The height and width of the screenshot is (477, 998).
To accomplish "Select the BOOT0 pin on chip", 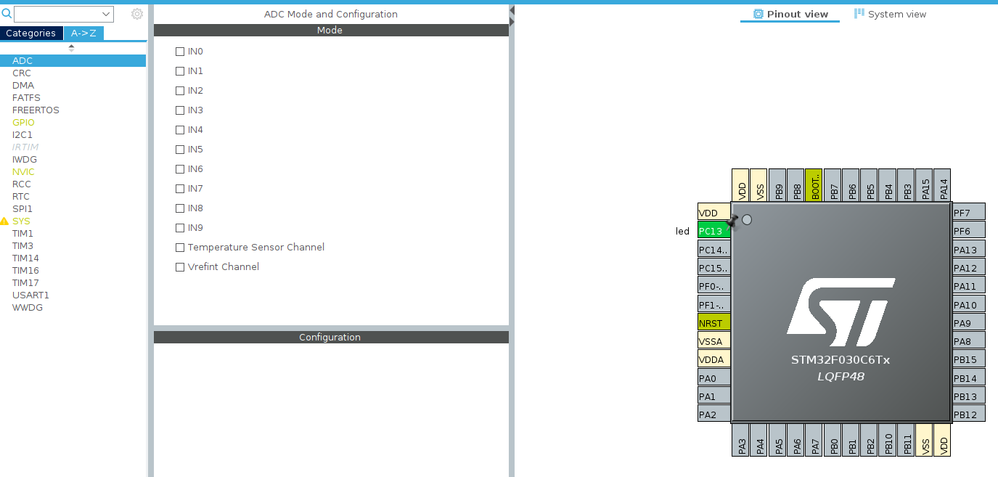I will 814,185.
